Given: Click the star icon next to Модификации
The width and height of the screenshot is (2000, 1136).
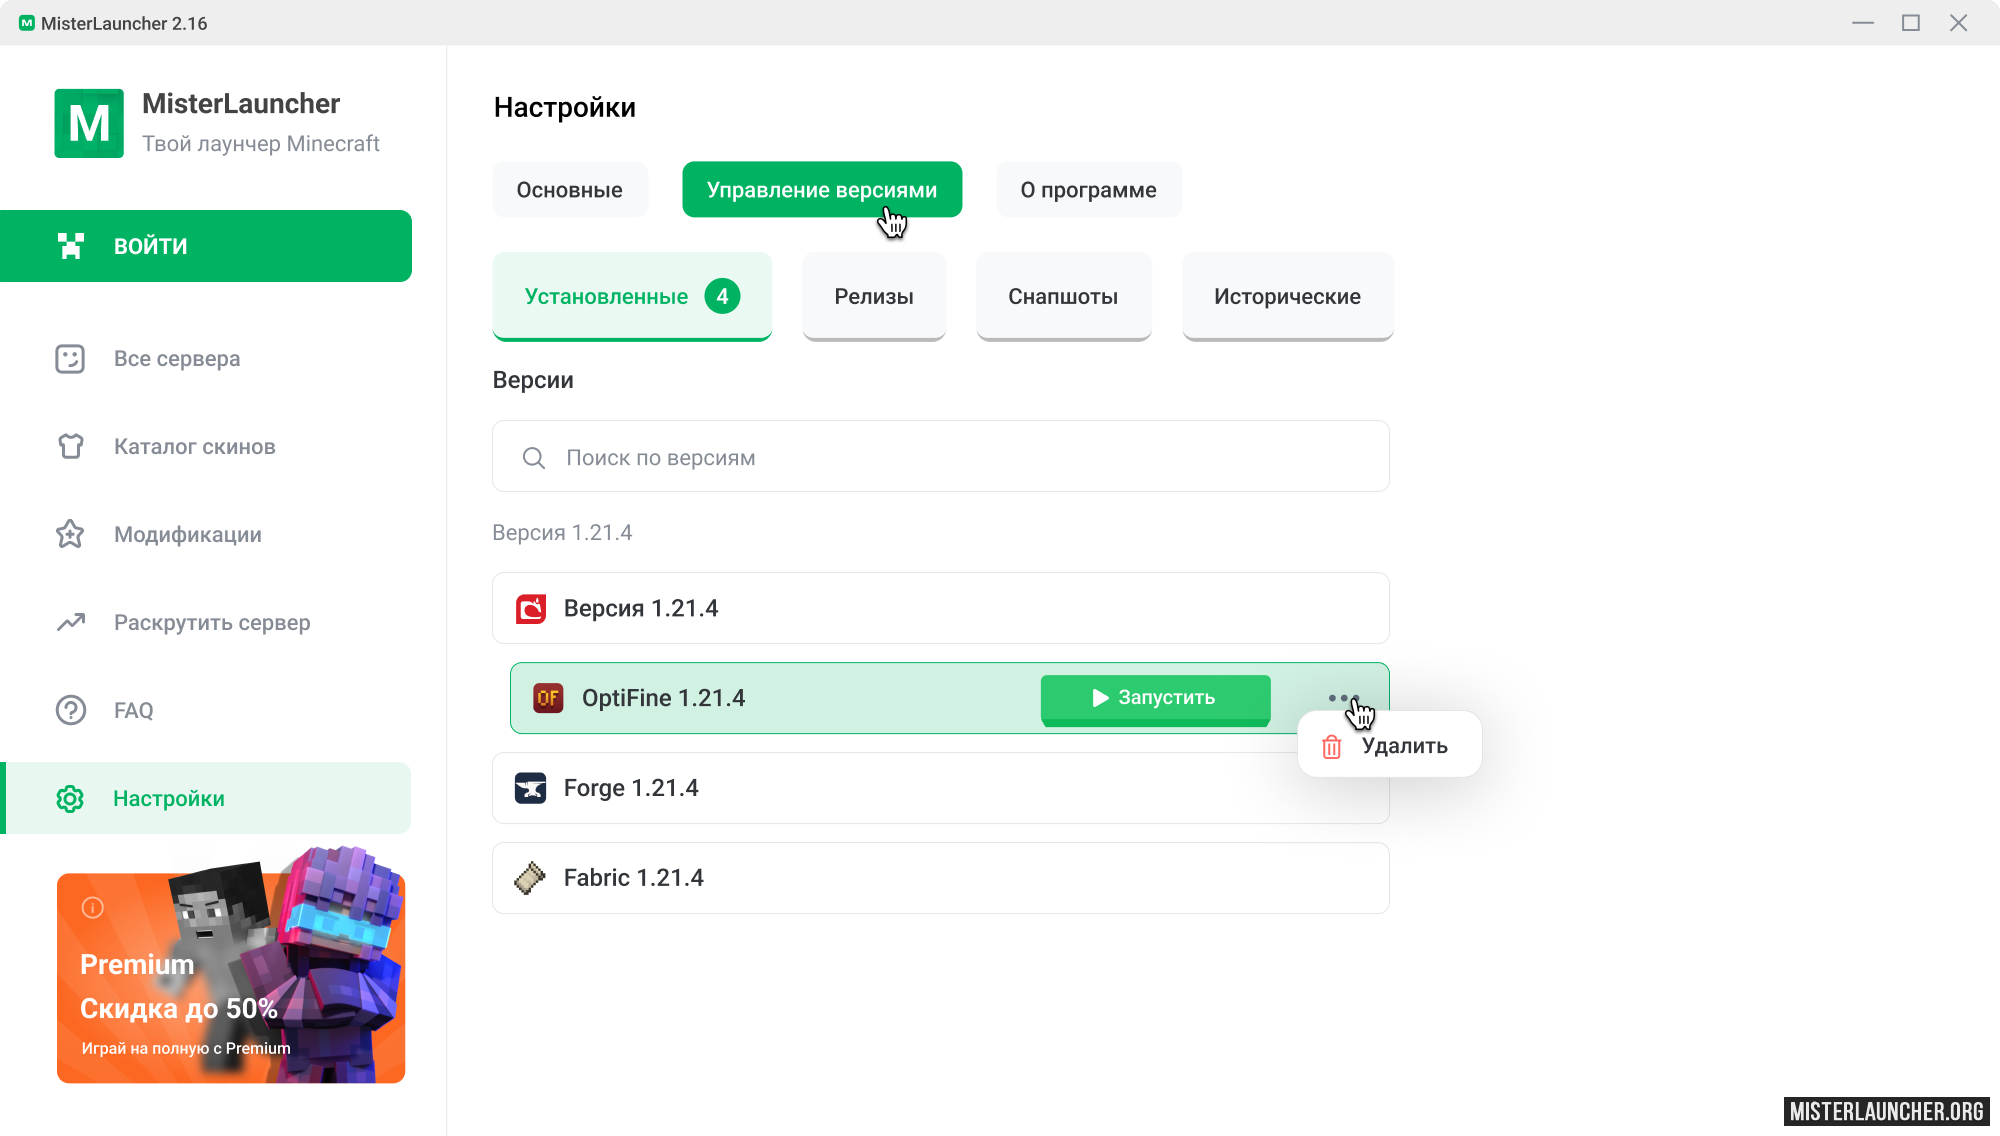Looking at the screenshot, I should pos(70,534).
